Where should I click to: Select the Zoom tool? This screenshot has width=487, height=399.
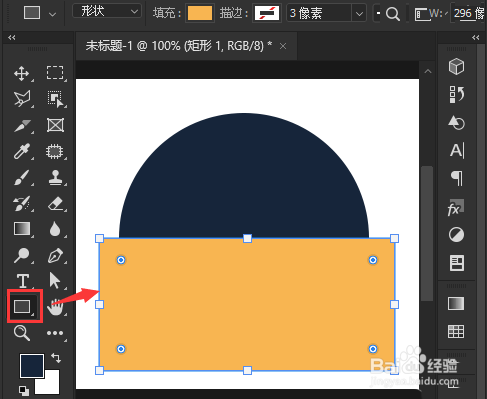(22, 333)
